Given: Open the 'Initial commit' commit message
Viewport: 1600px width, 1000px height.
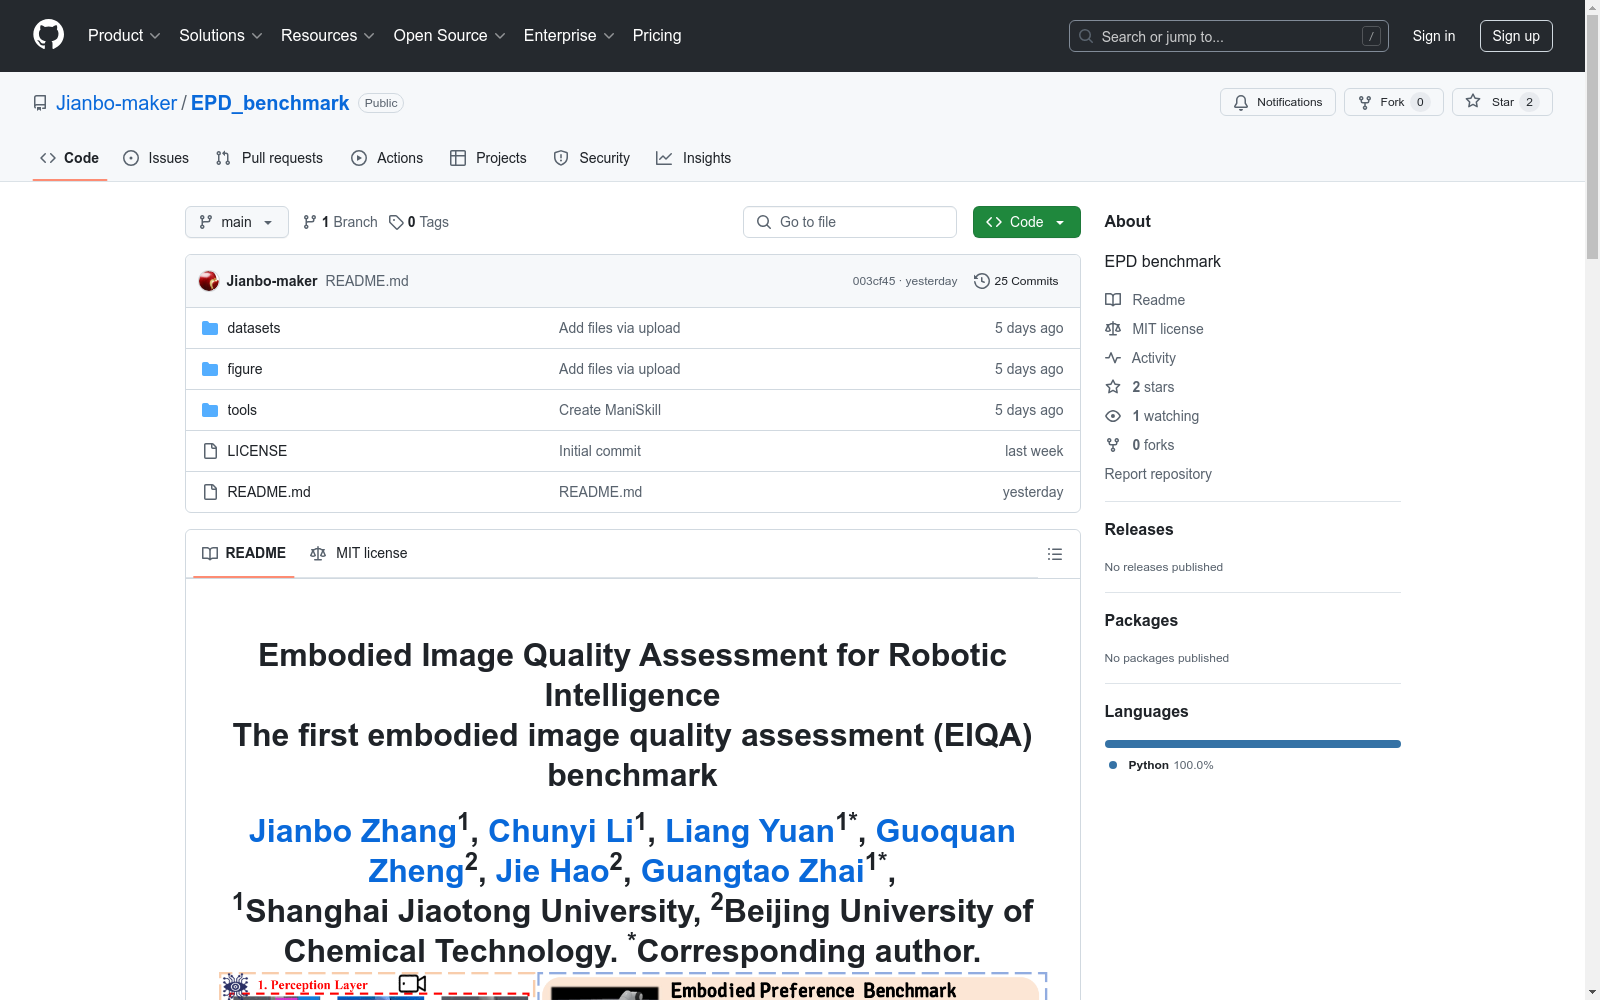Looking at the screenshot, I should click(x=600, y=451).
